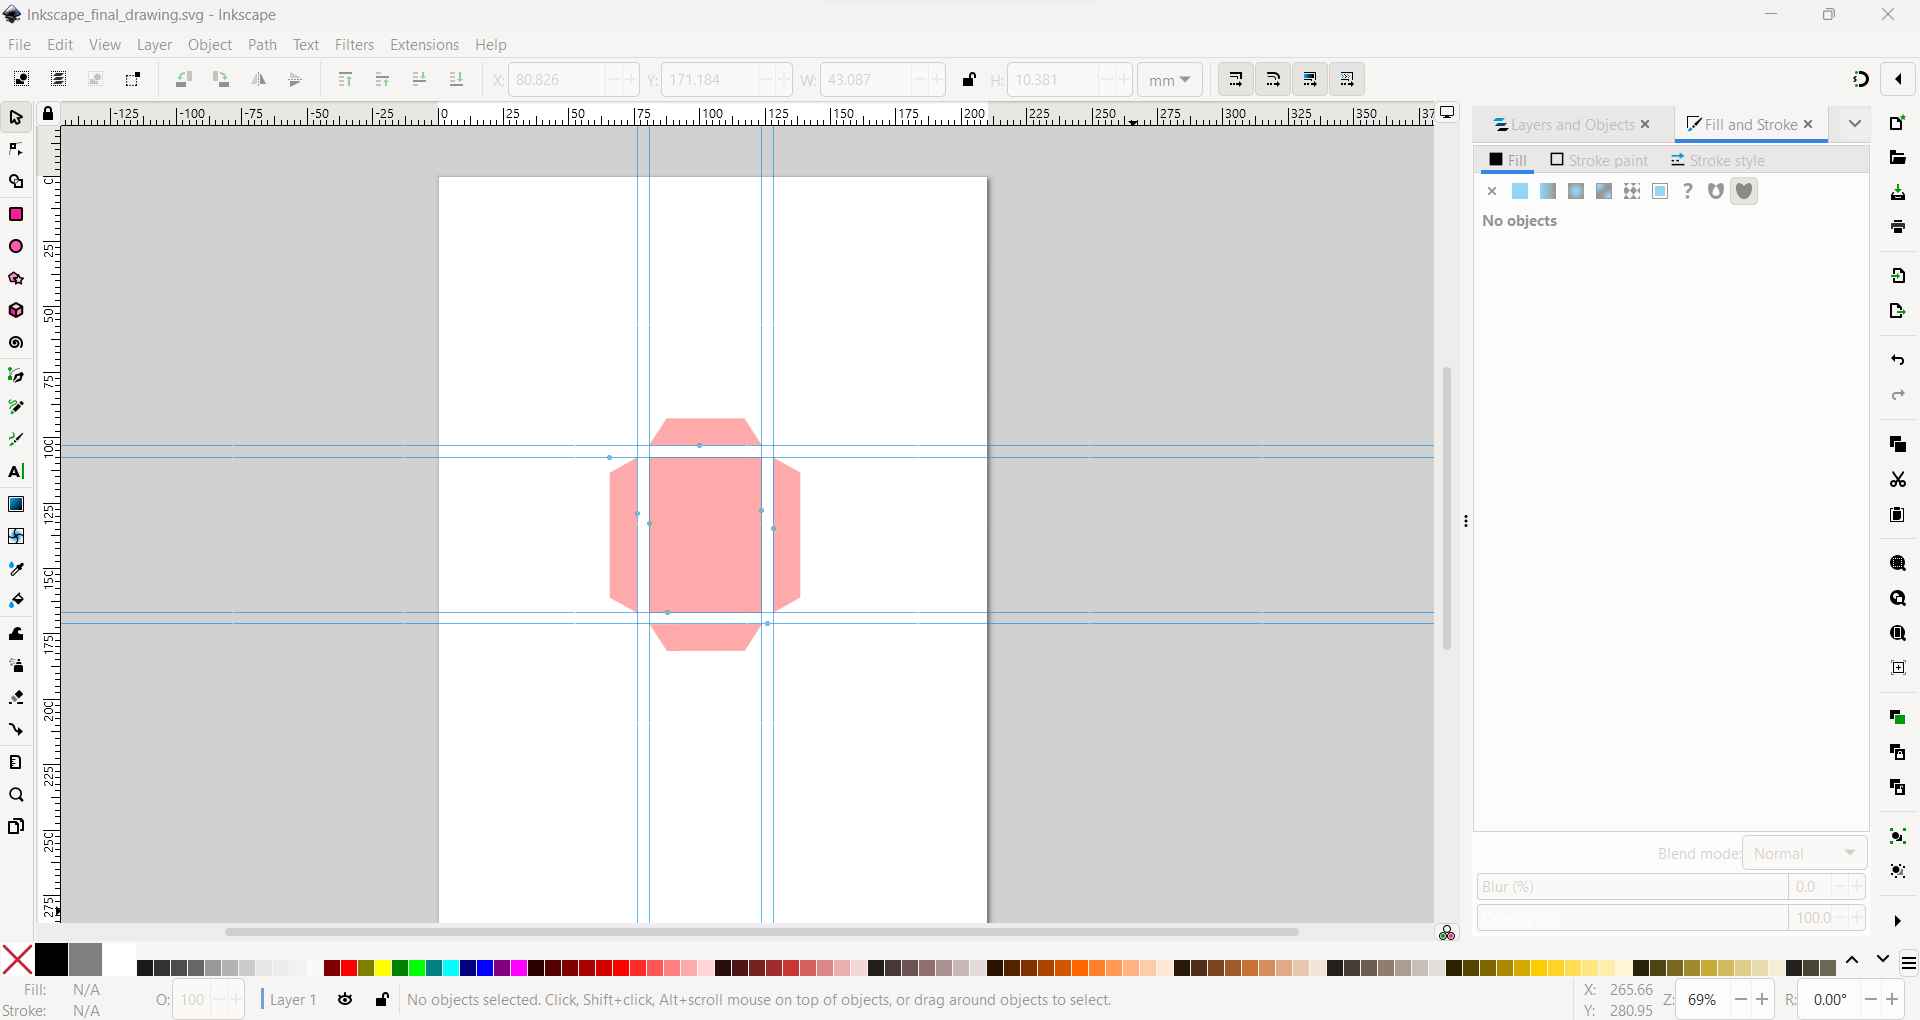This screenshot has height=1020, width=1920.
Task: Activate the Node editing tool
Action: (16, 150)
